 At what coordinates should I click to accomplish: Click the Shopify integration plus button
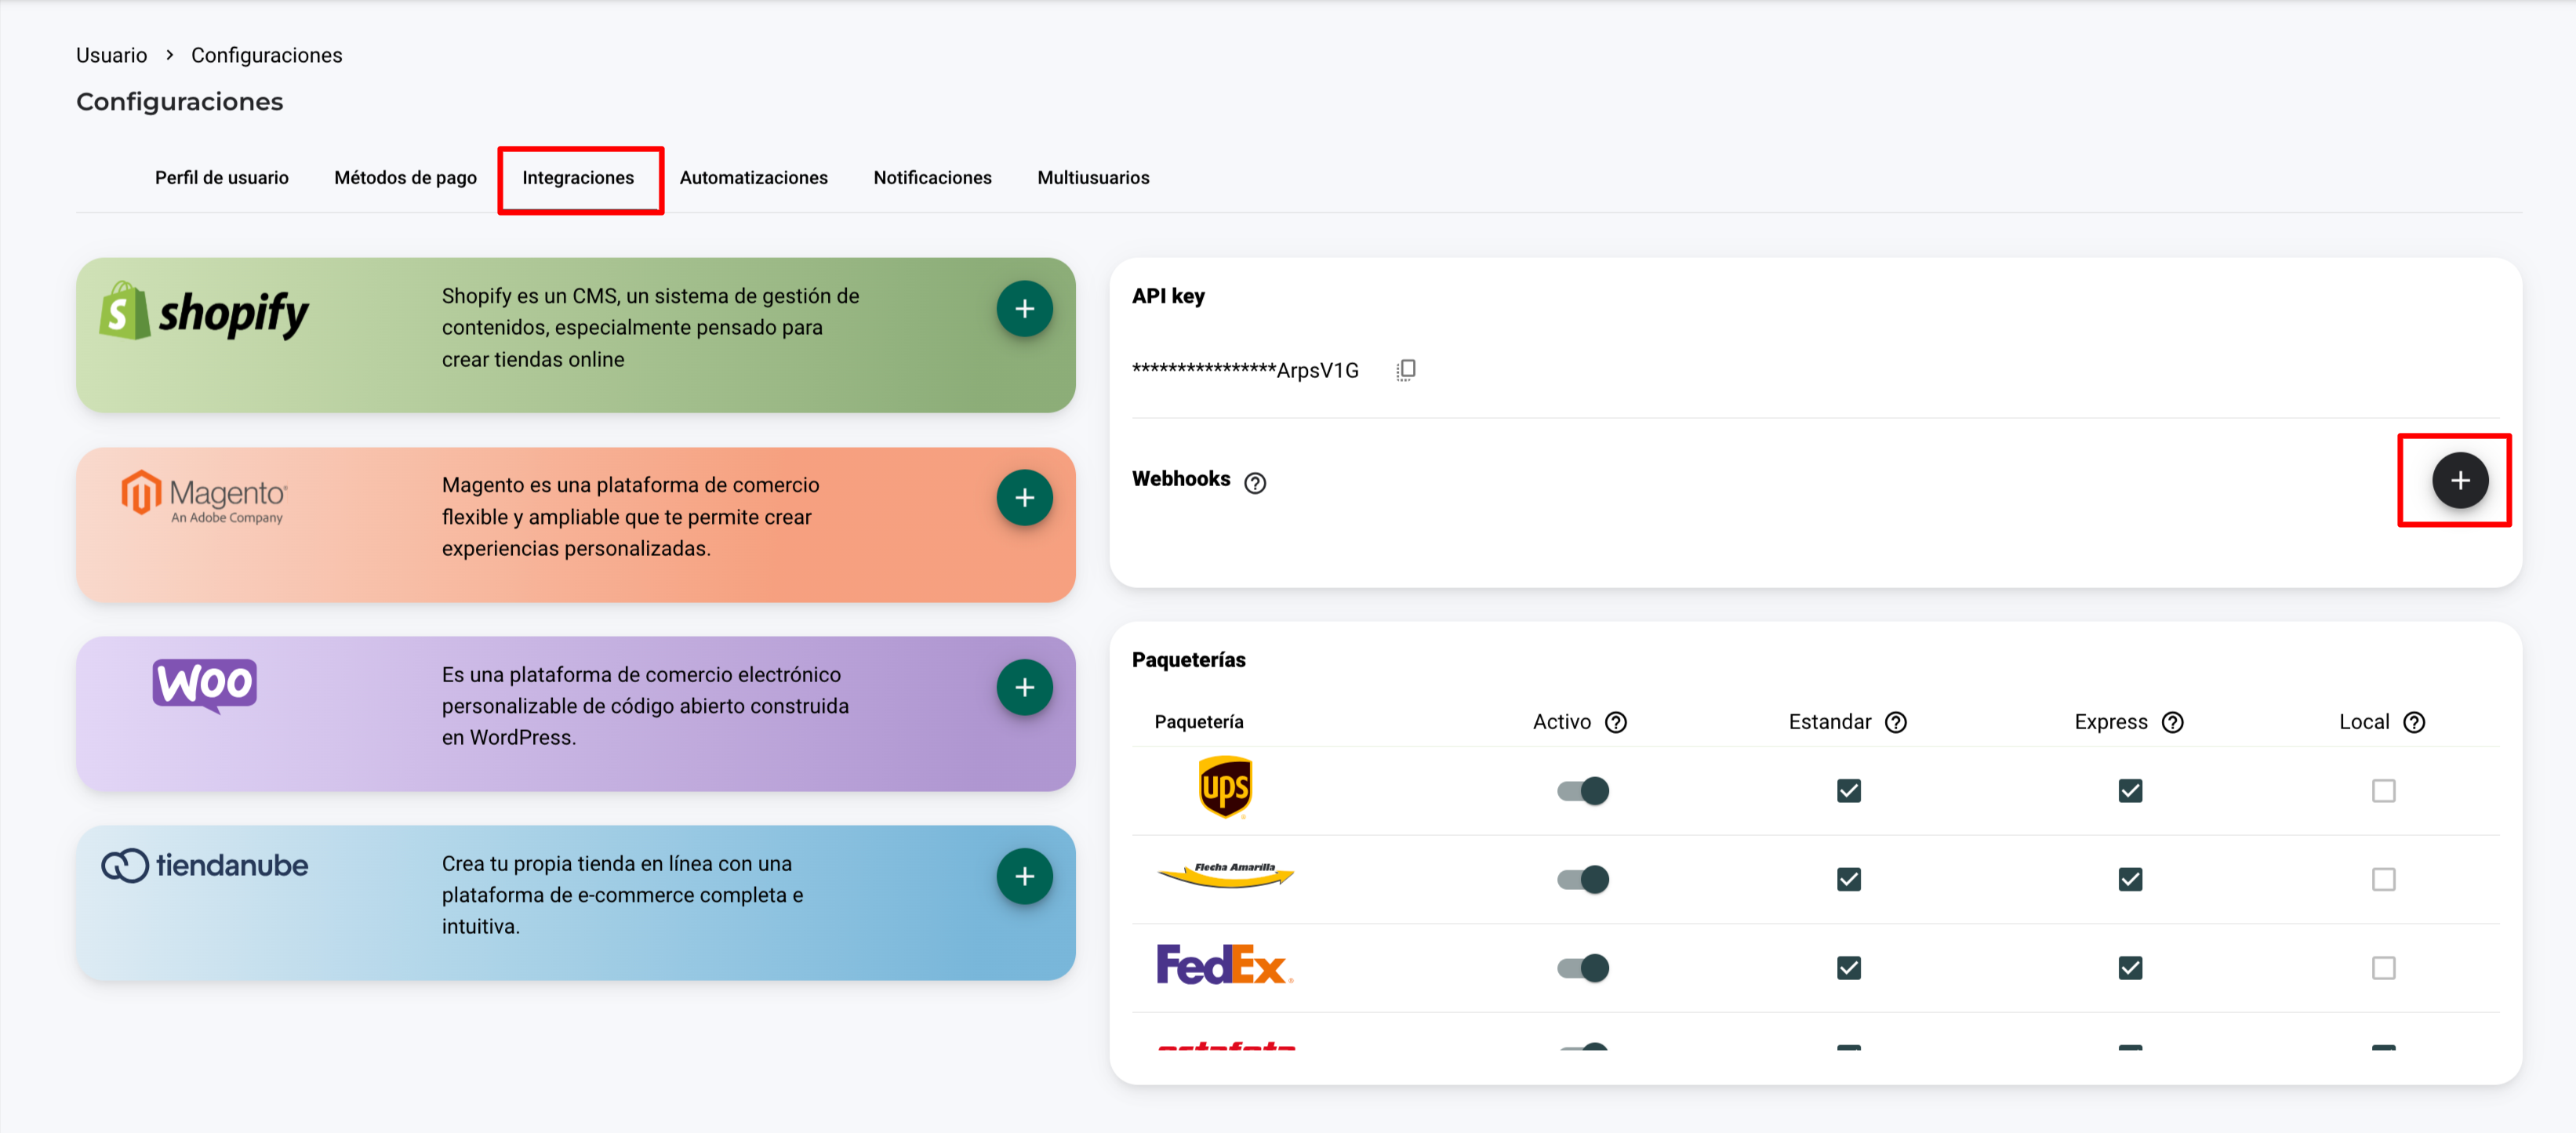pyautogui.click(x=1024, y=309)
